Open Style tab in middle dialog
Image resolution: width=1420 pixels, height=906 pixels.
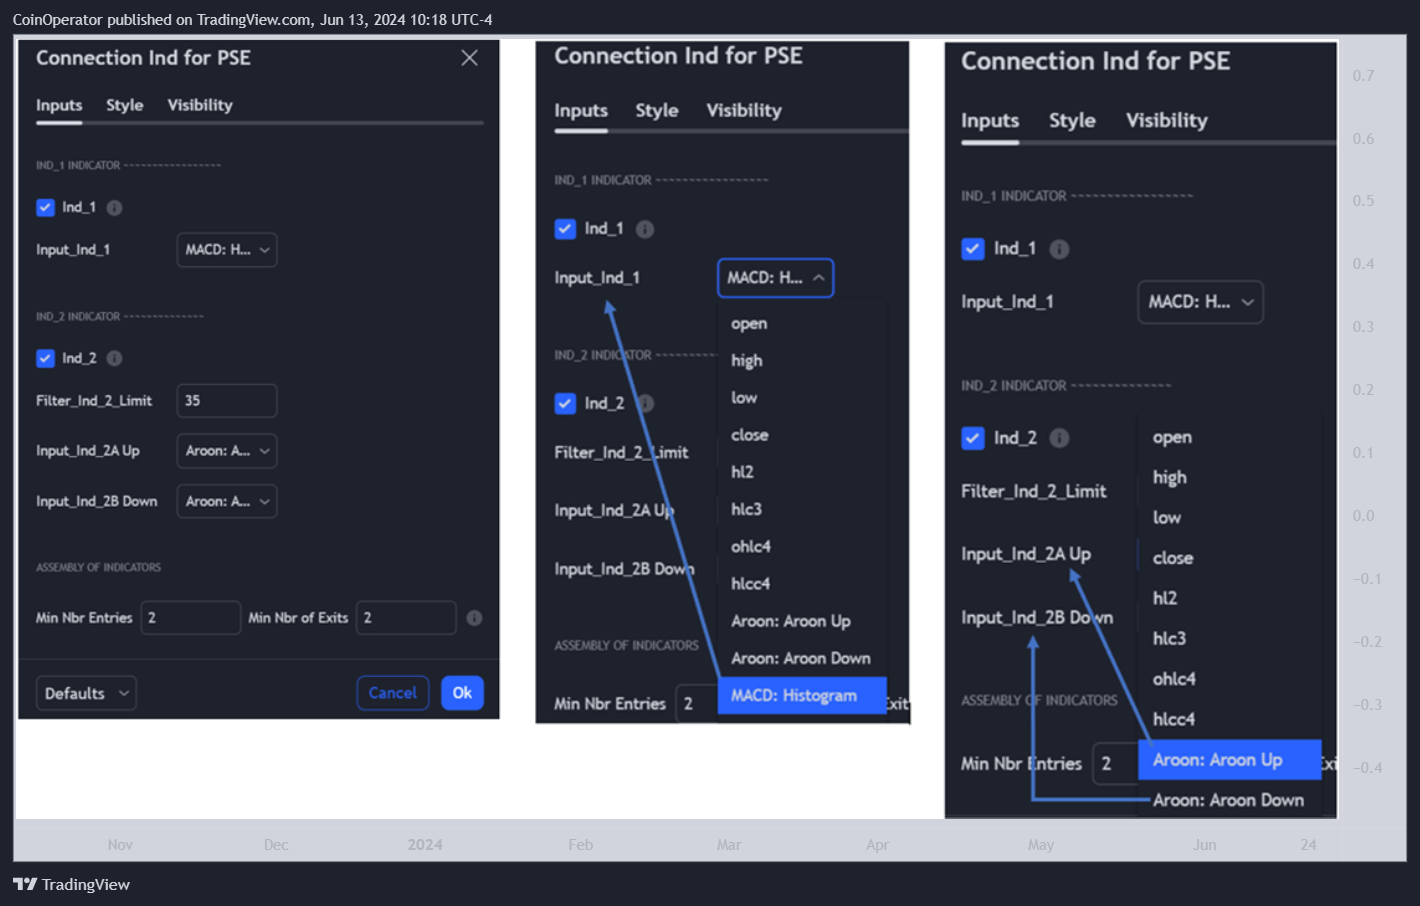point(657,111)
